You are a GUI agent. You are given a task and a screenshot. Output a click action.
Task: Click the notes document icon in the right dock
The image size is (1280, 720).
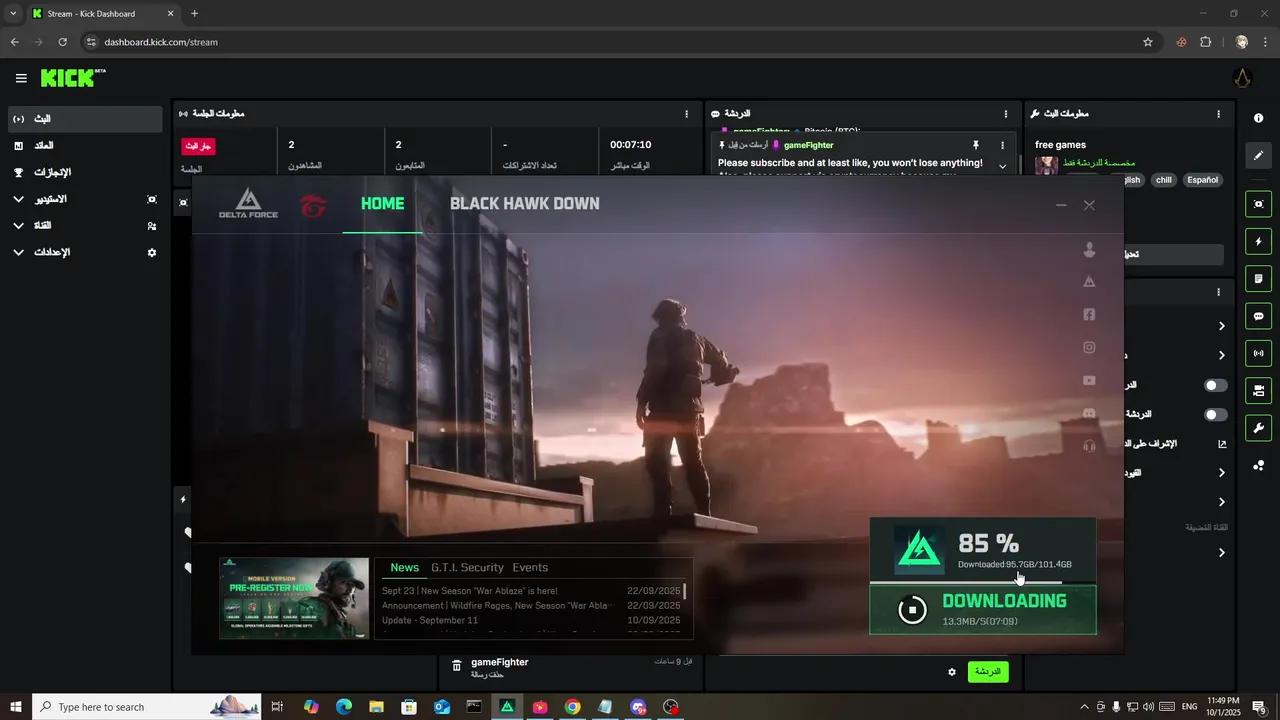(x=1258, y=279)
